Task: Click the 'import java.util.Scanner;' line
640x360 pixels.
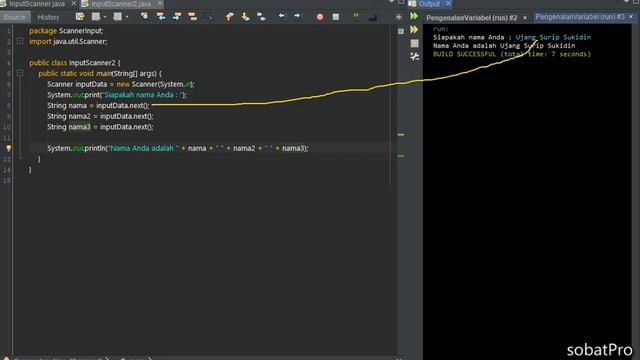Action: (x=68, y=41)
